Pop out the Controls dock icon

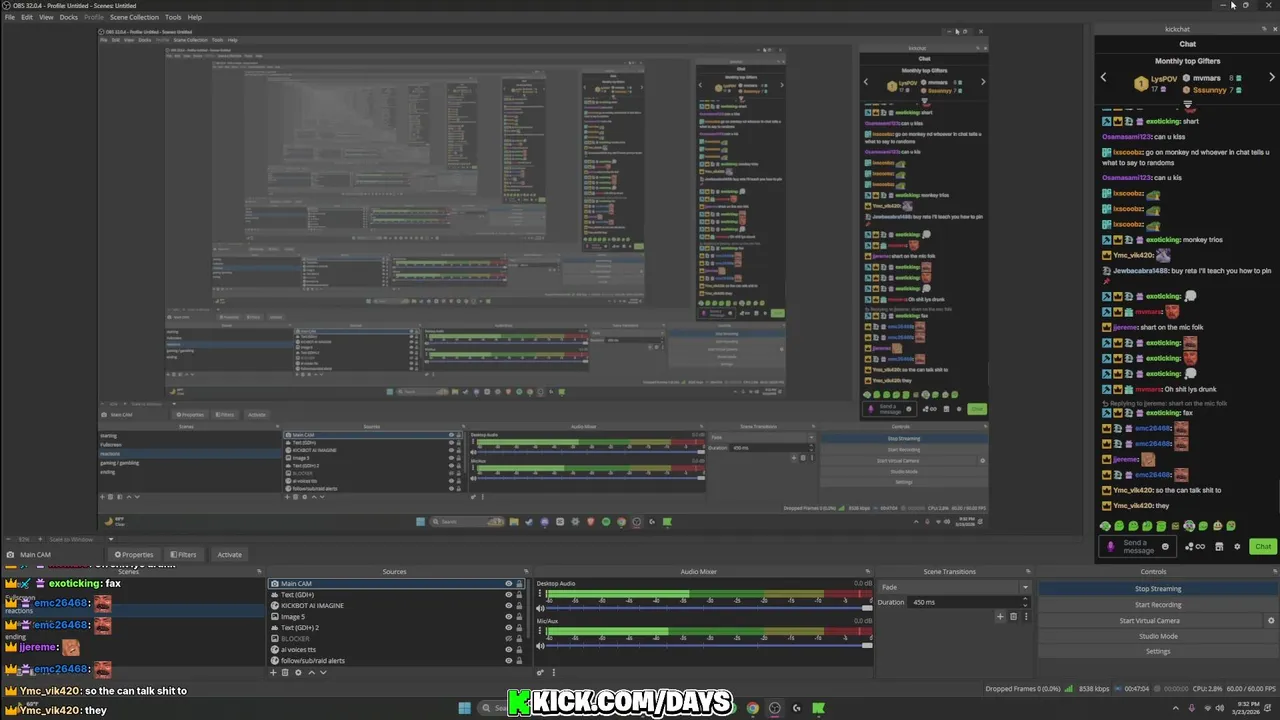click(1274, 572)
